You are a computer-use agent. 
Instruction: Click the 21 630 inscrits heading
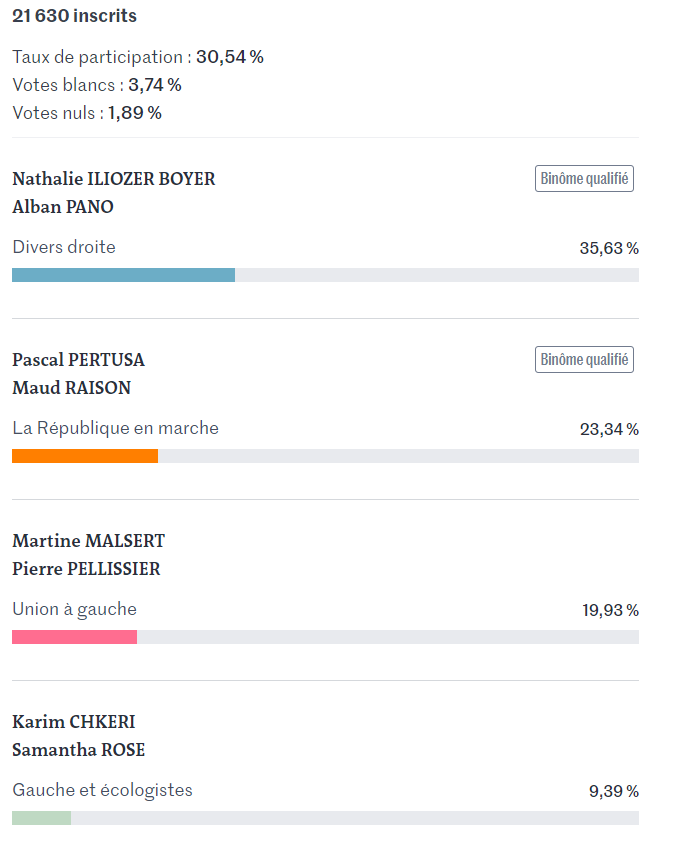(75, 16)
